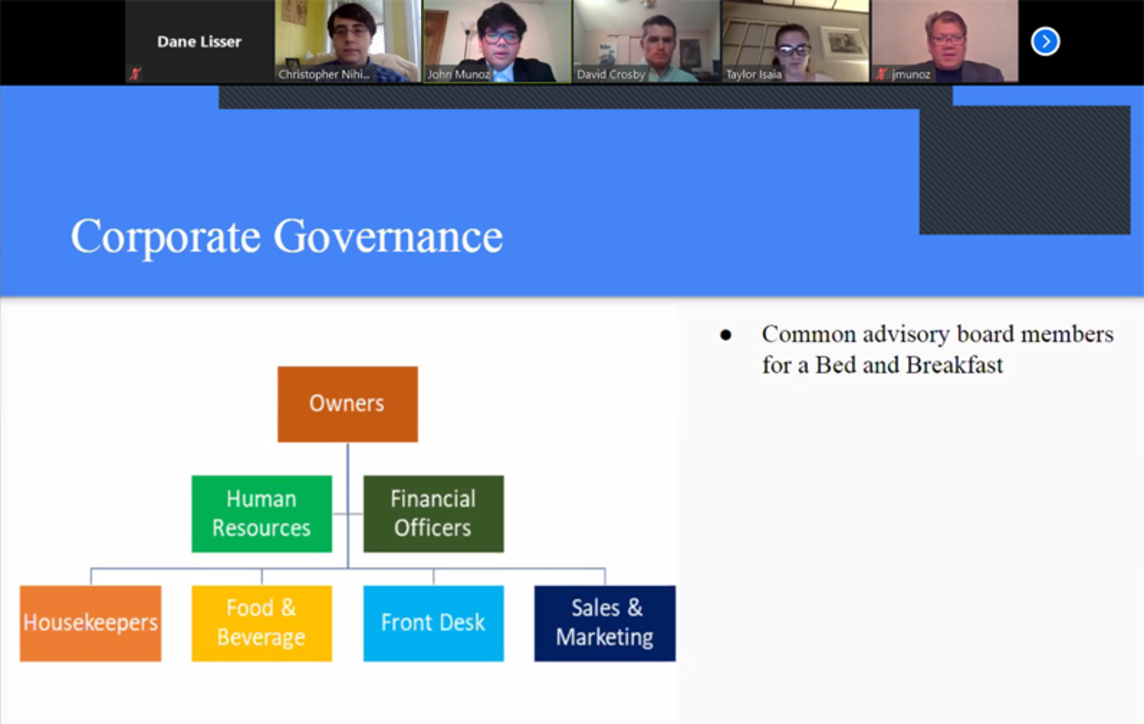Image resolution: width=1144 pixels, height=724 pixels.
Task: Click the orange Housekeepers box
Action: [x=90, y=623]
